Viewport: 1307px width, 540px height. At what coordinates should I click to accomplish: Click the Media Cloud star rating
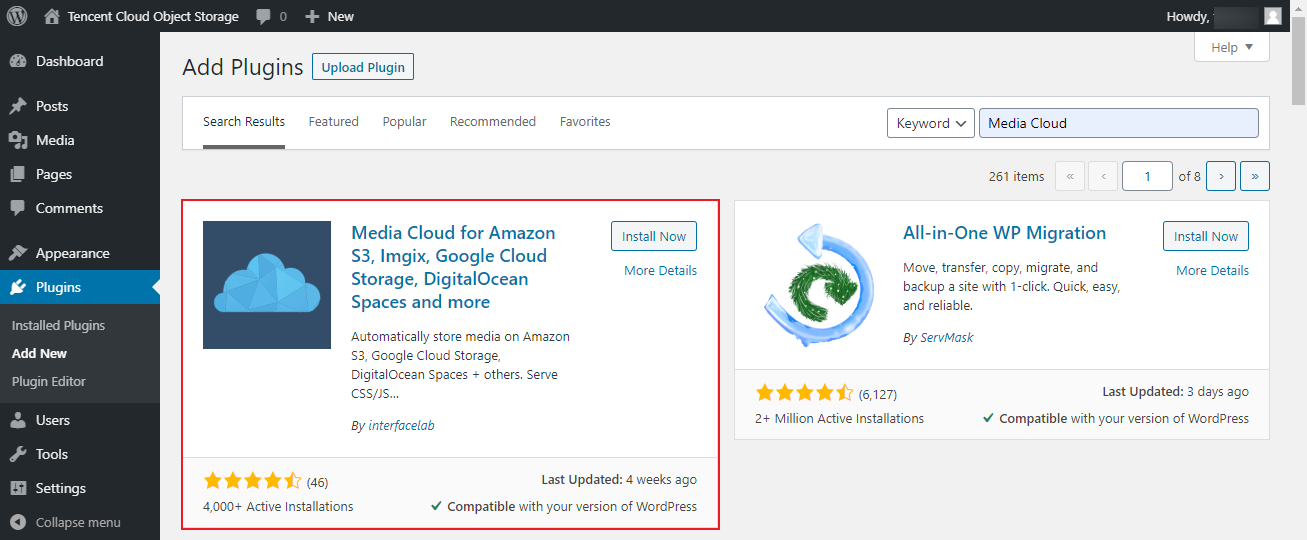coord(252,481)
